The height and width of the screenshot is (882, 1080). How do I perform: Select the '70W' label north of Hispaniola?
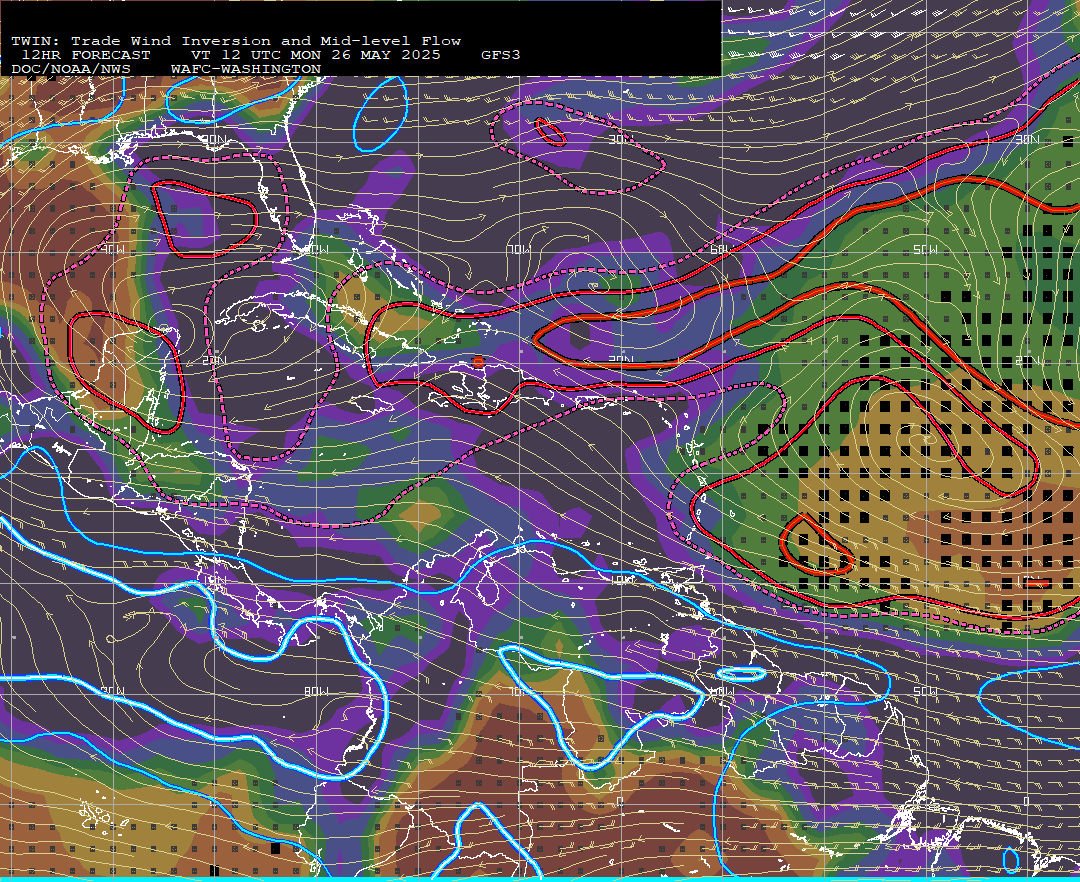[x=519, y=249]
